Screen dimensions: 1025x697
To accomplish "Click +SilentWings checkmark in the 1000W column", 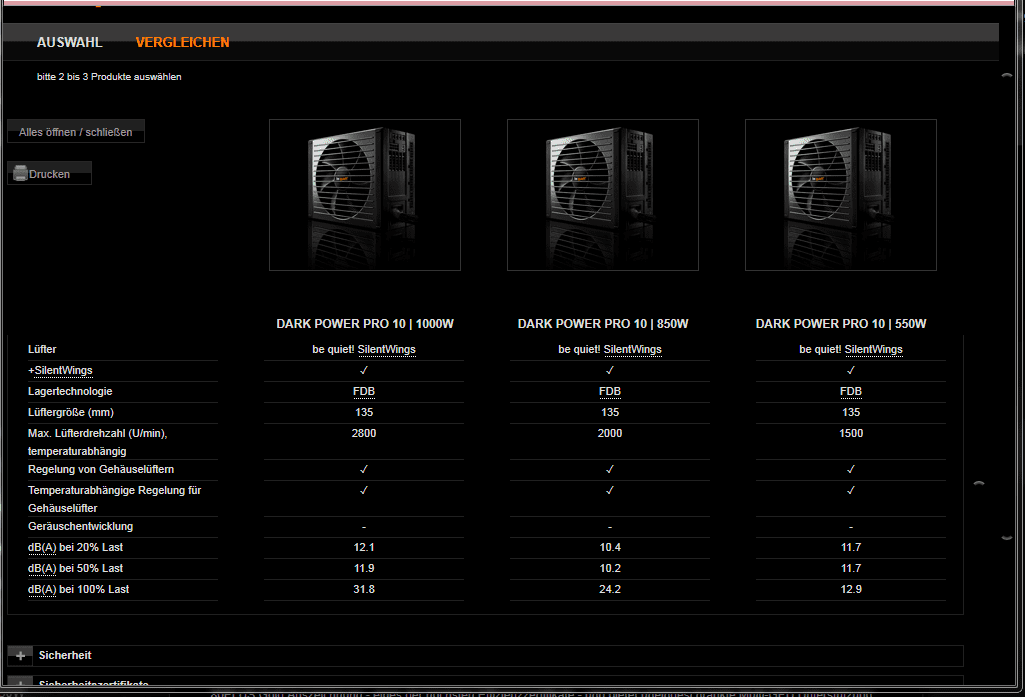I will click(364, 370).
